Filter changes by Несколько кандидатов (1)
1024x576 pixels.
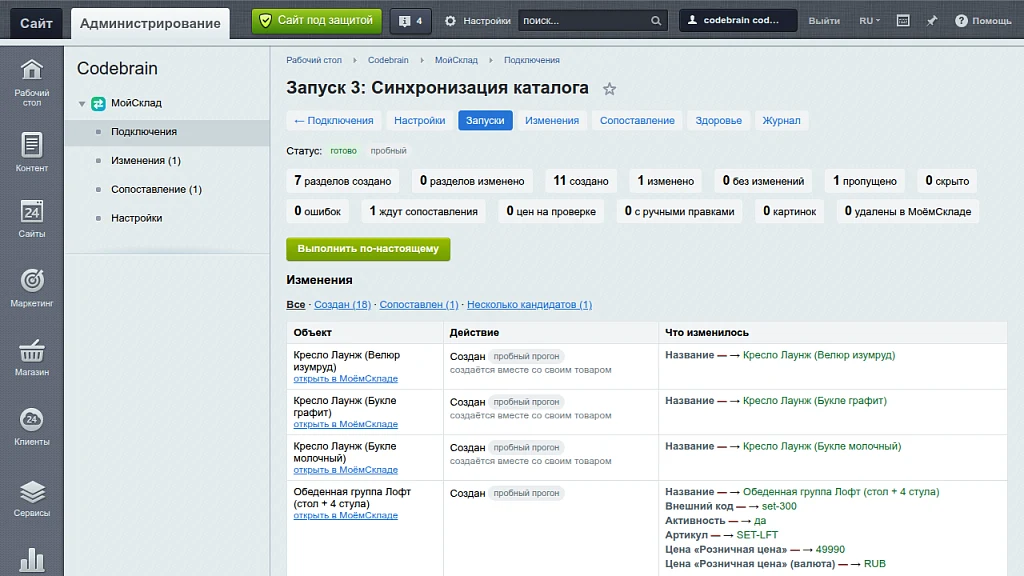click(x=530, y=304)
